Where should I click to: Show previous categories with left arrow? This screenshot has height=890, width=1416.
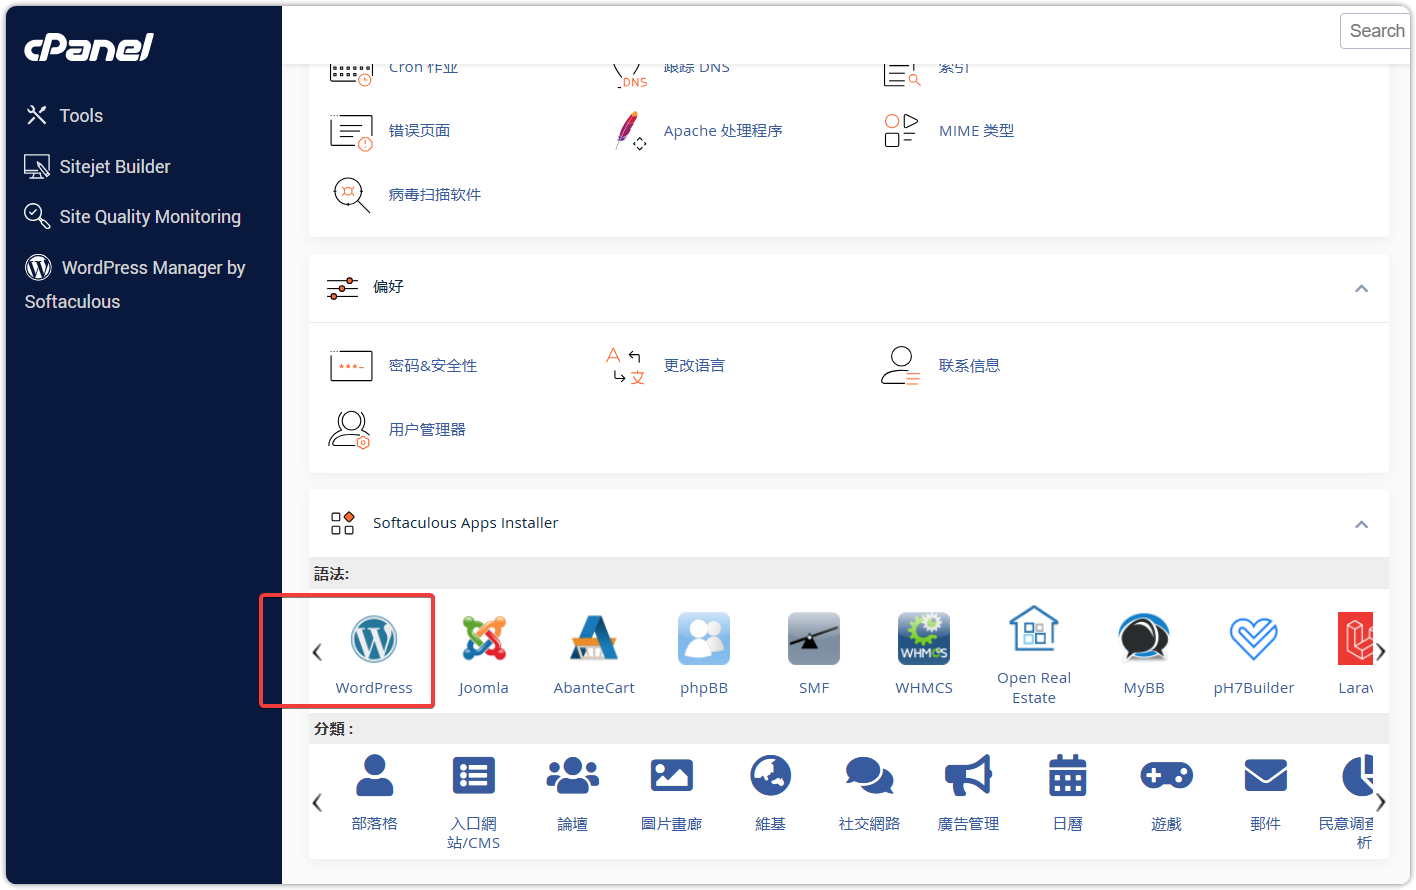tap(317, 802)
